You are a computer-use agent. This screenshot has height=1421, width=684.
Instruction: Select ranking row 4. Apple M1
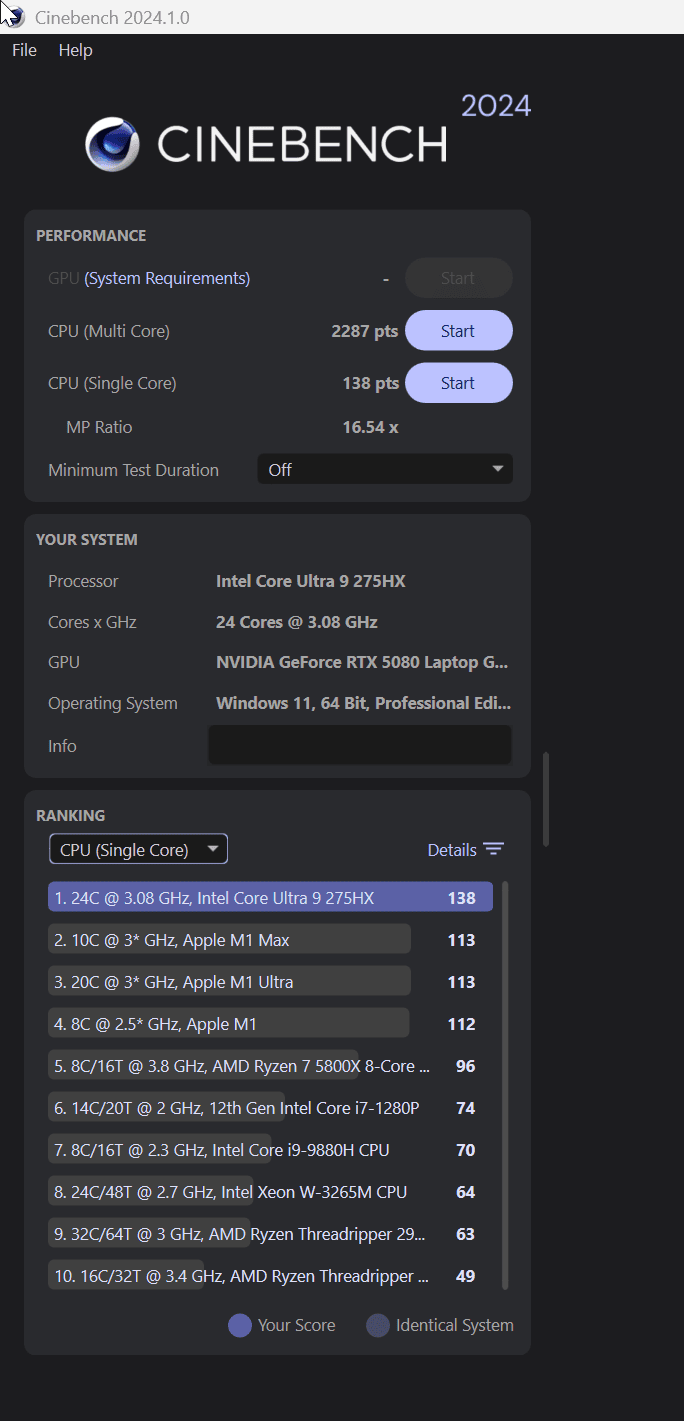270,1023
